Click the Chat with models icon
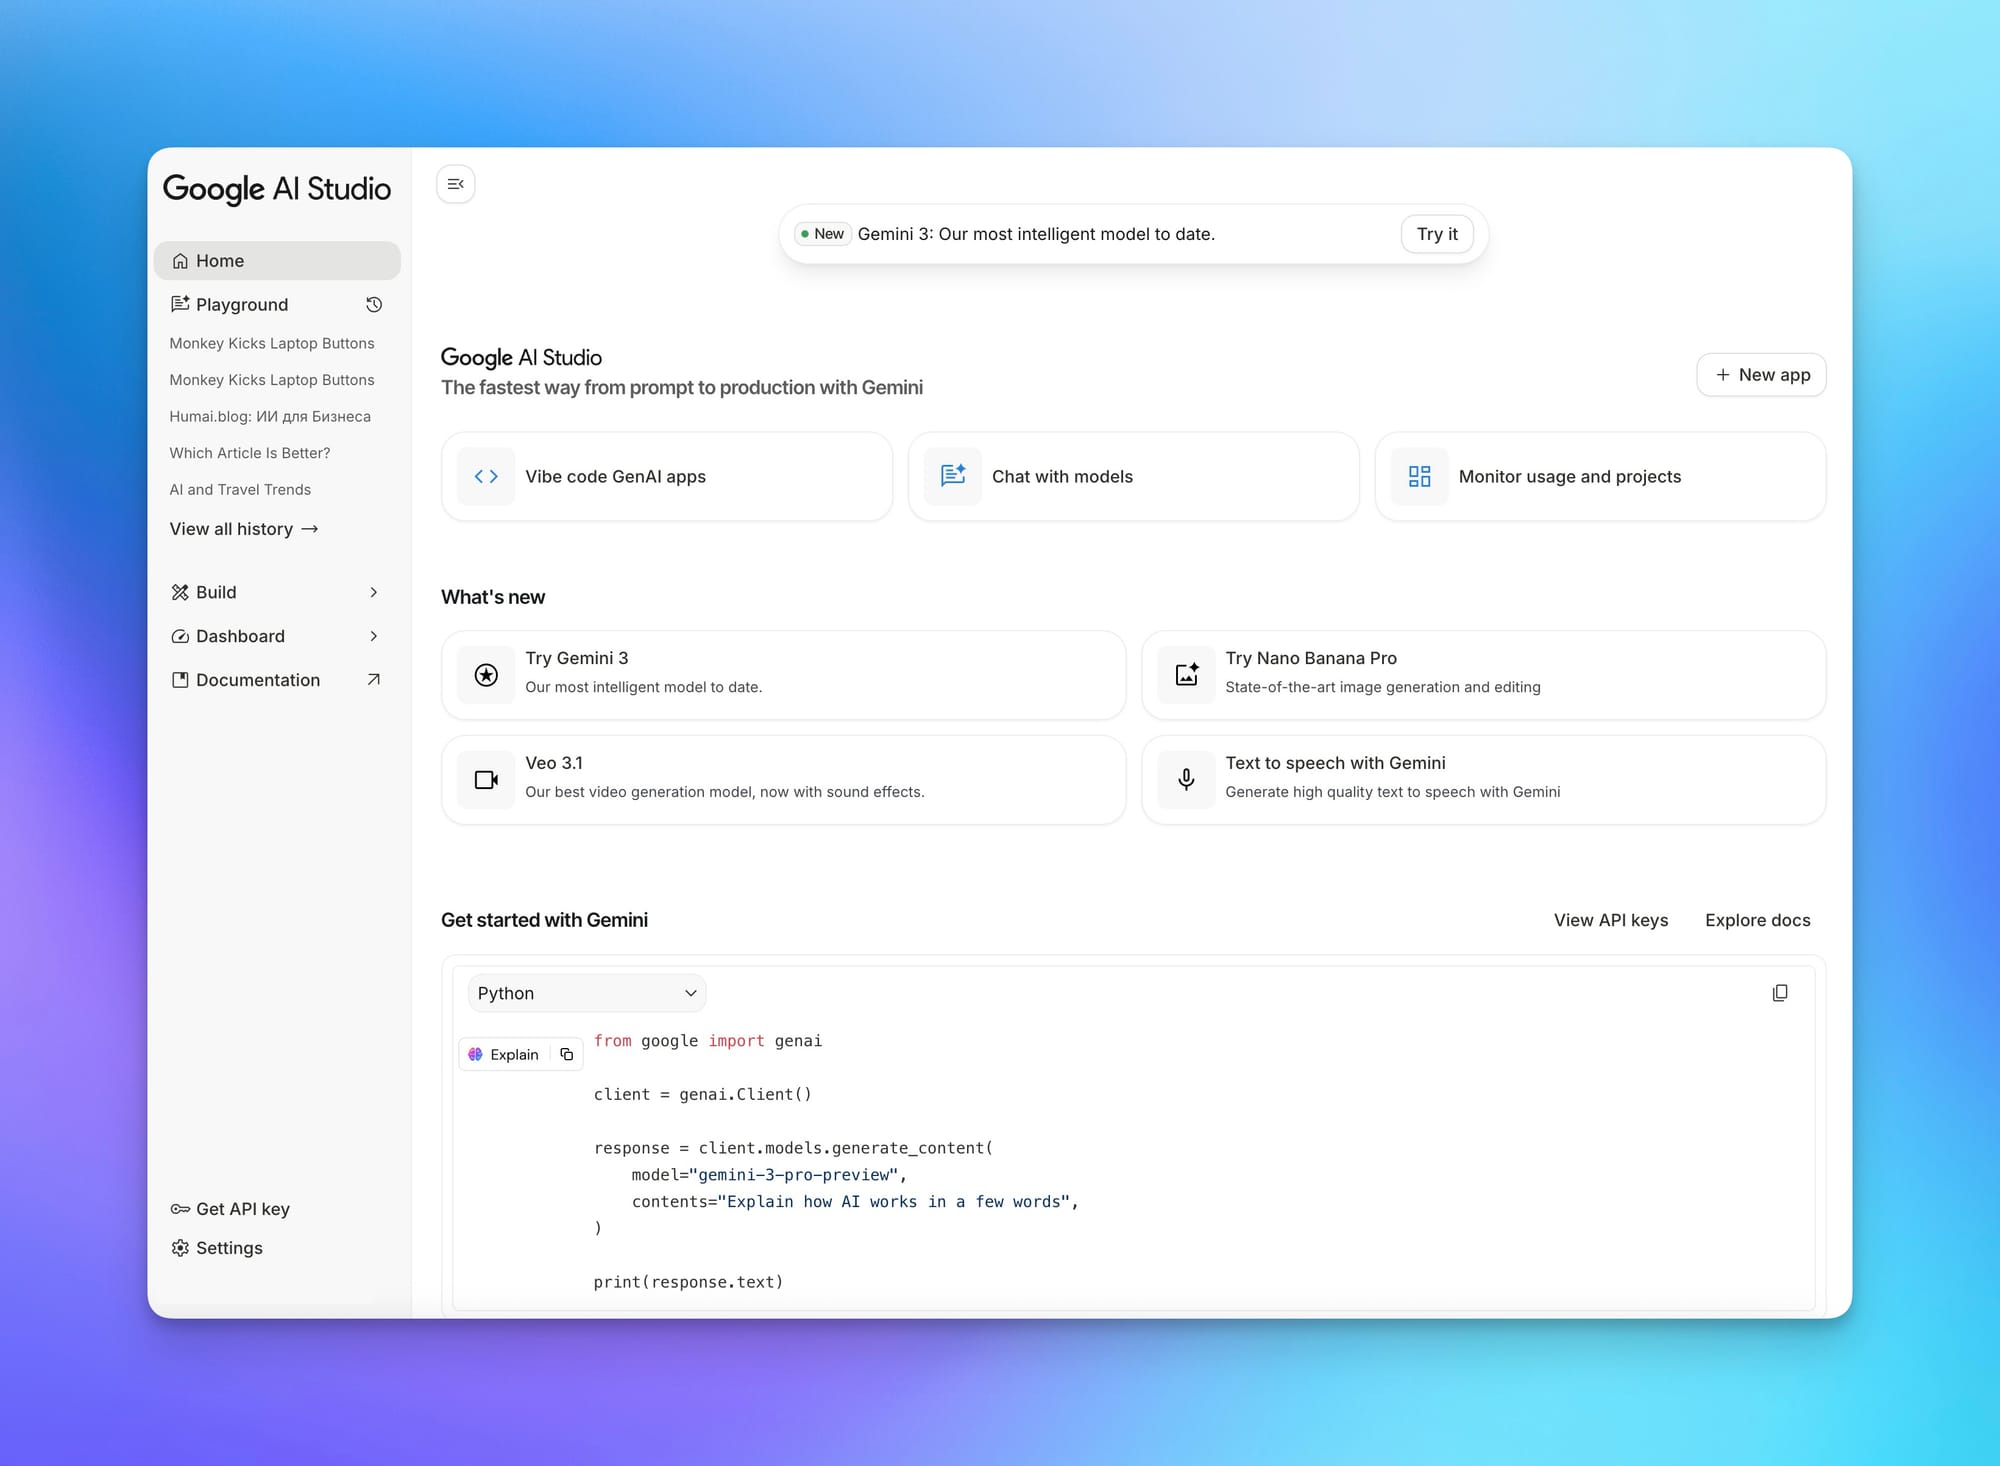The image size is (2000, 1466). tap(952, 476)
